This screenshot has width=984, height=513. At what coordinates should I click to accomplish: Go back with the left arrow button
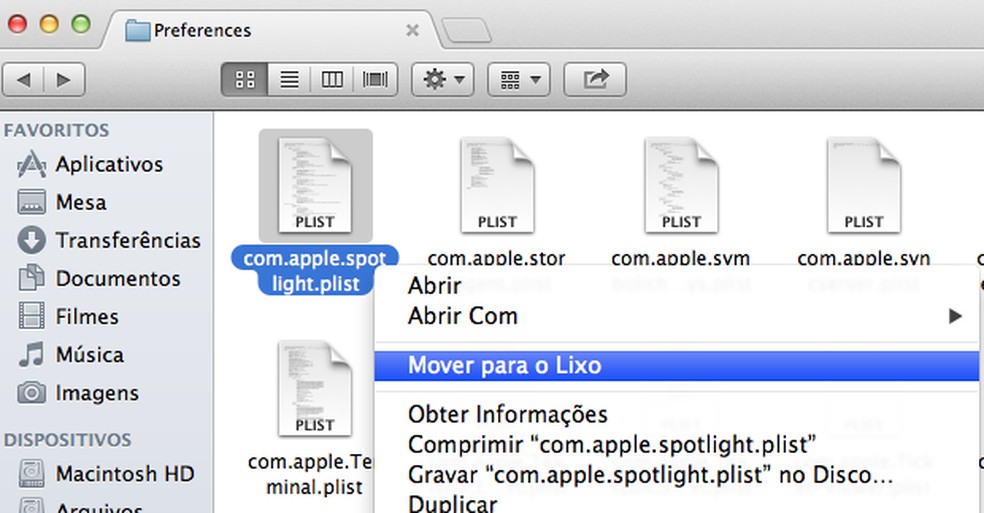pyautogui.click(x=23, y=80)
